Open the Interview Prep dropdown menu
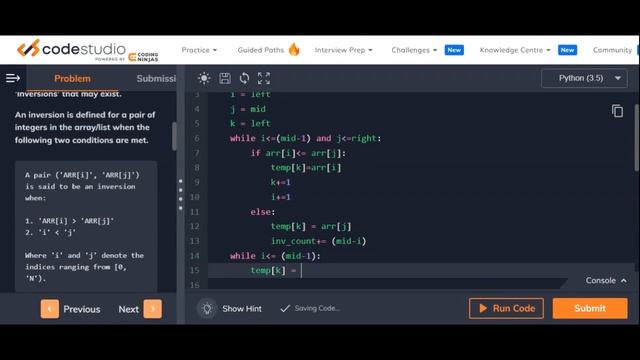Viewport: 640px width, 360px height. pyautogui.click(x=343, y=50)
